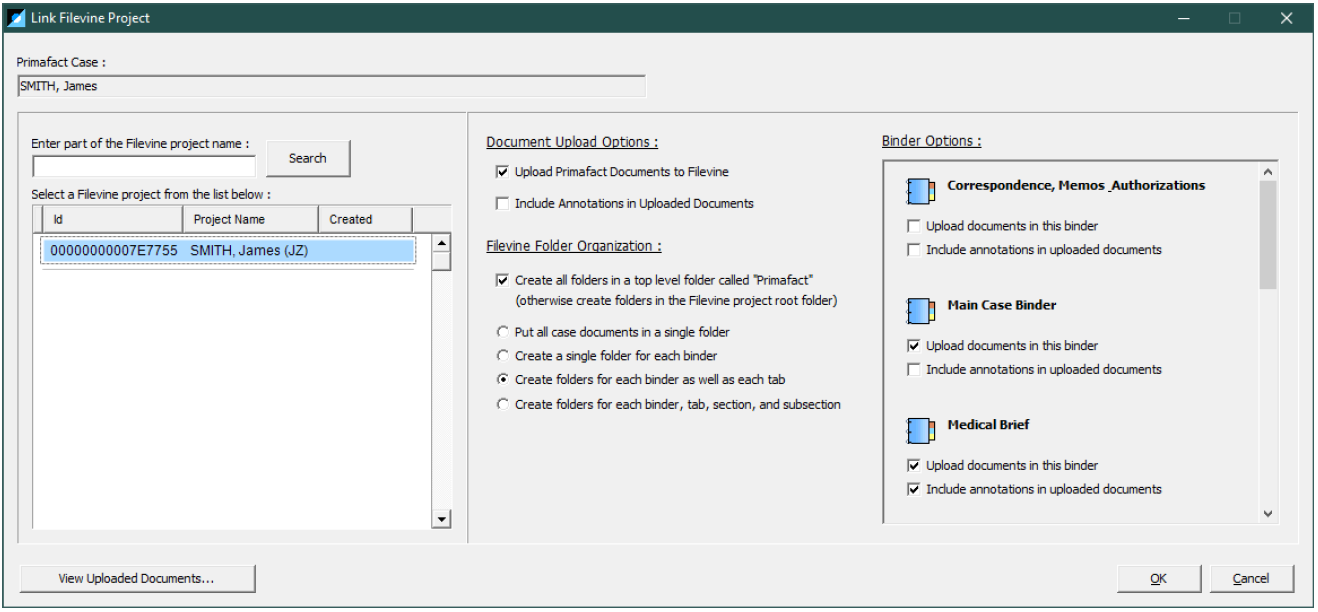Click Binder Options scroll down arrow
Image resolution: width=1318 pixels, height=612 pixels.
click(1268, 514)
